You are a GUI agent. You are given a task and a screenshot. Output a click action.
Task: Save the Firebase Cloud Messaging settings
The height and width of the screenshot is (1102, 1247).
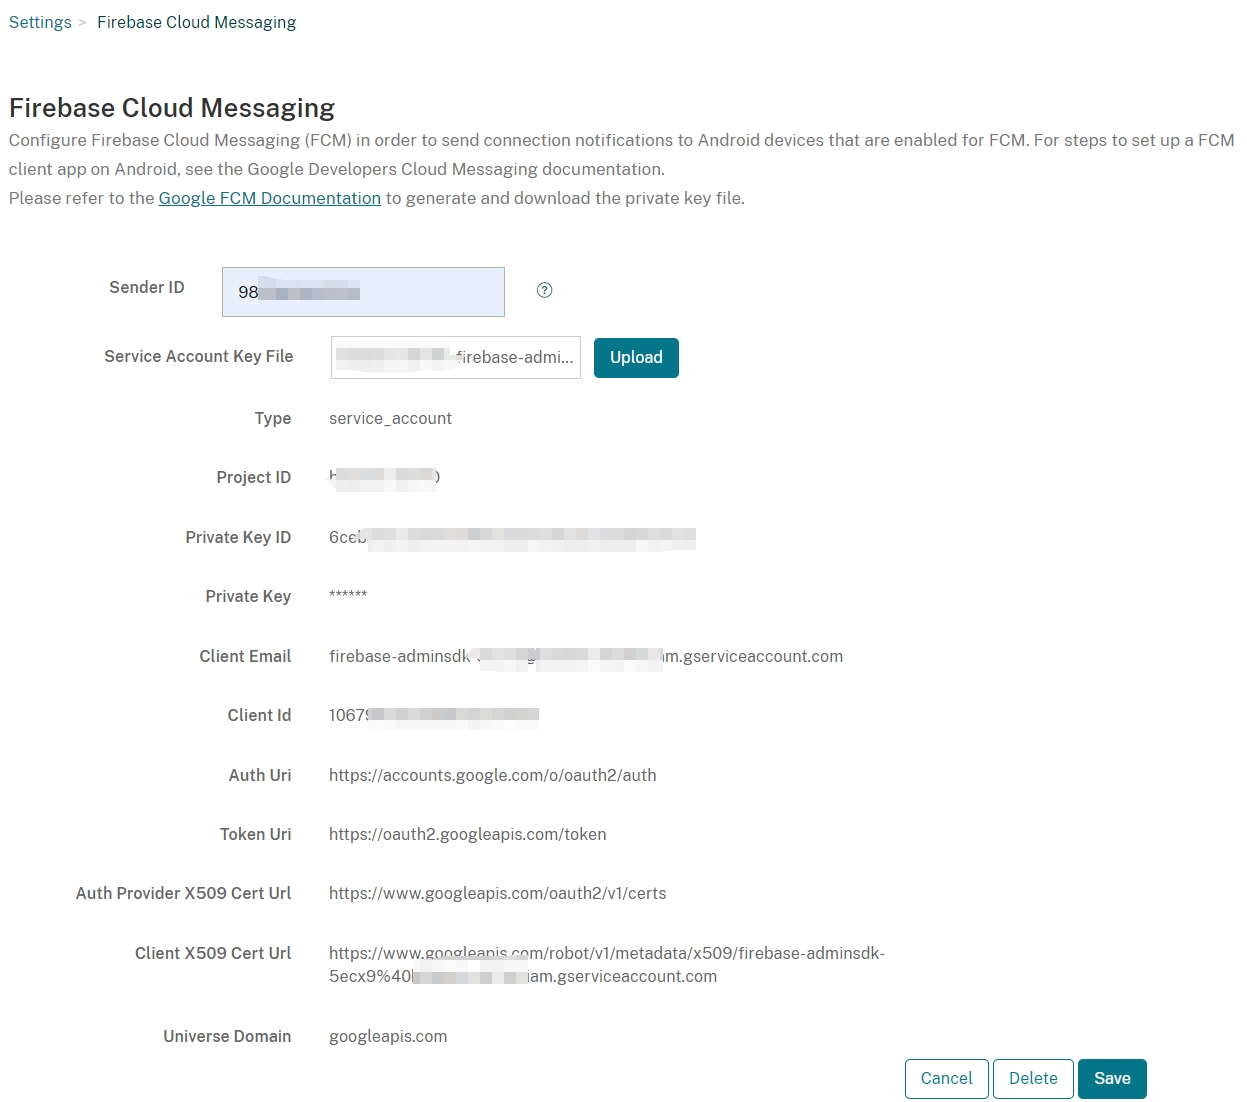point(1112,1078)
